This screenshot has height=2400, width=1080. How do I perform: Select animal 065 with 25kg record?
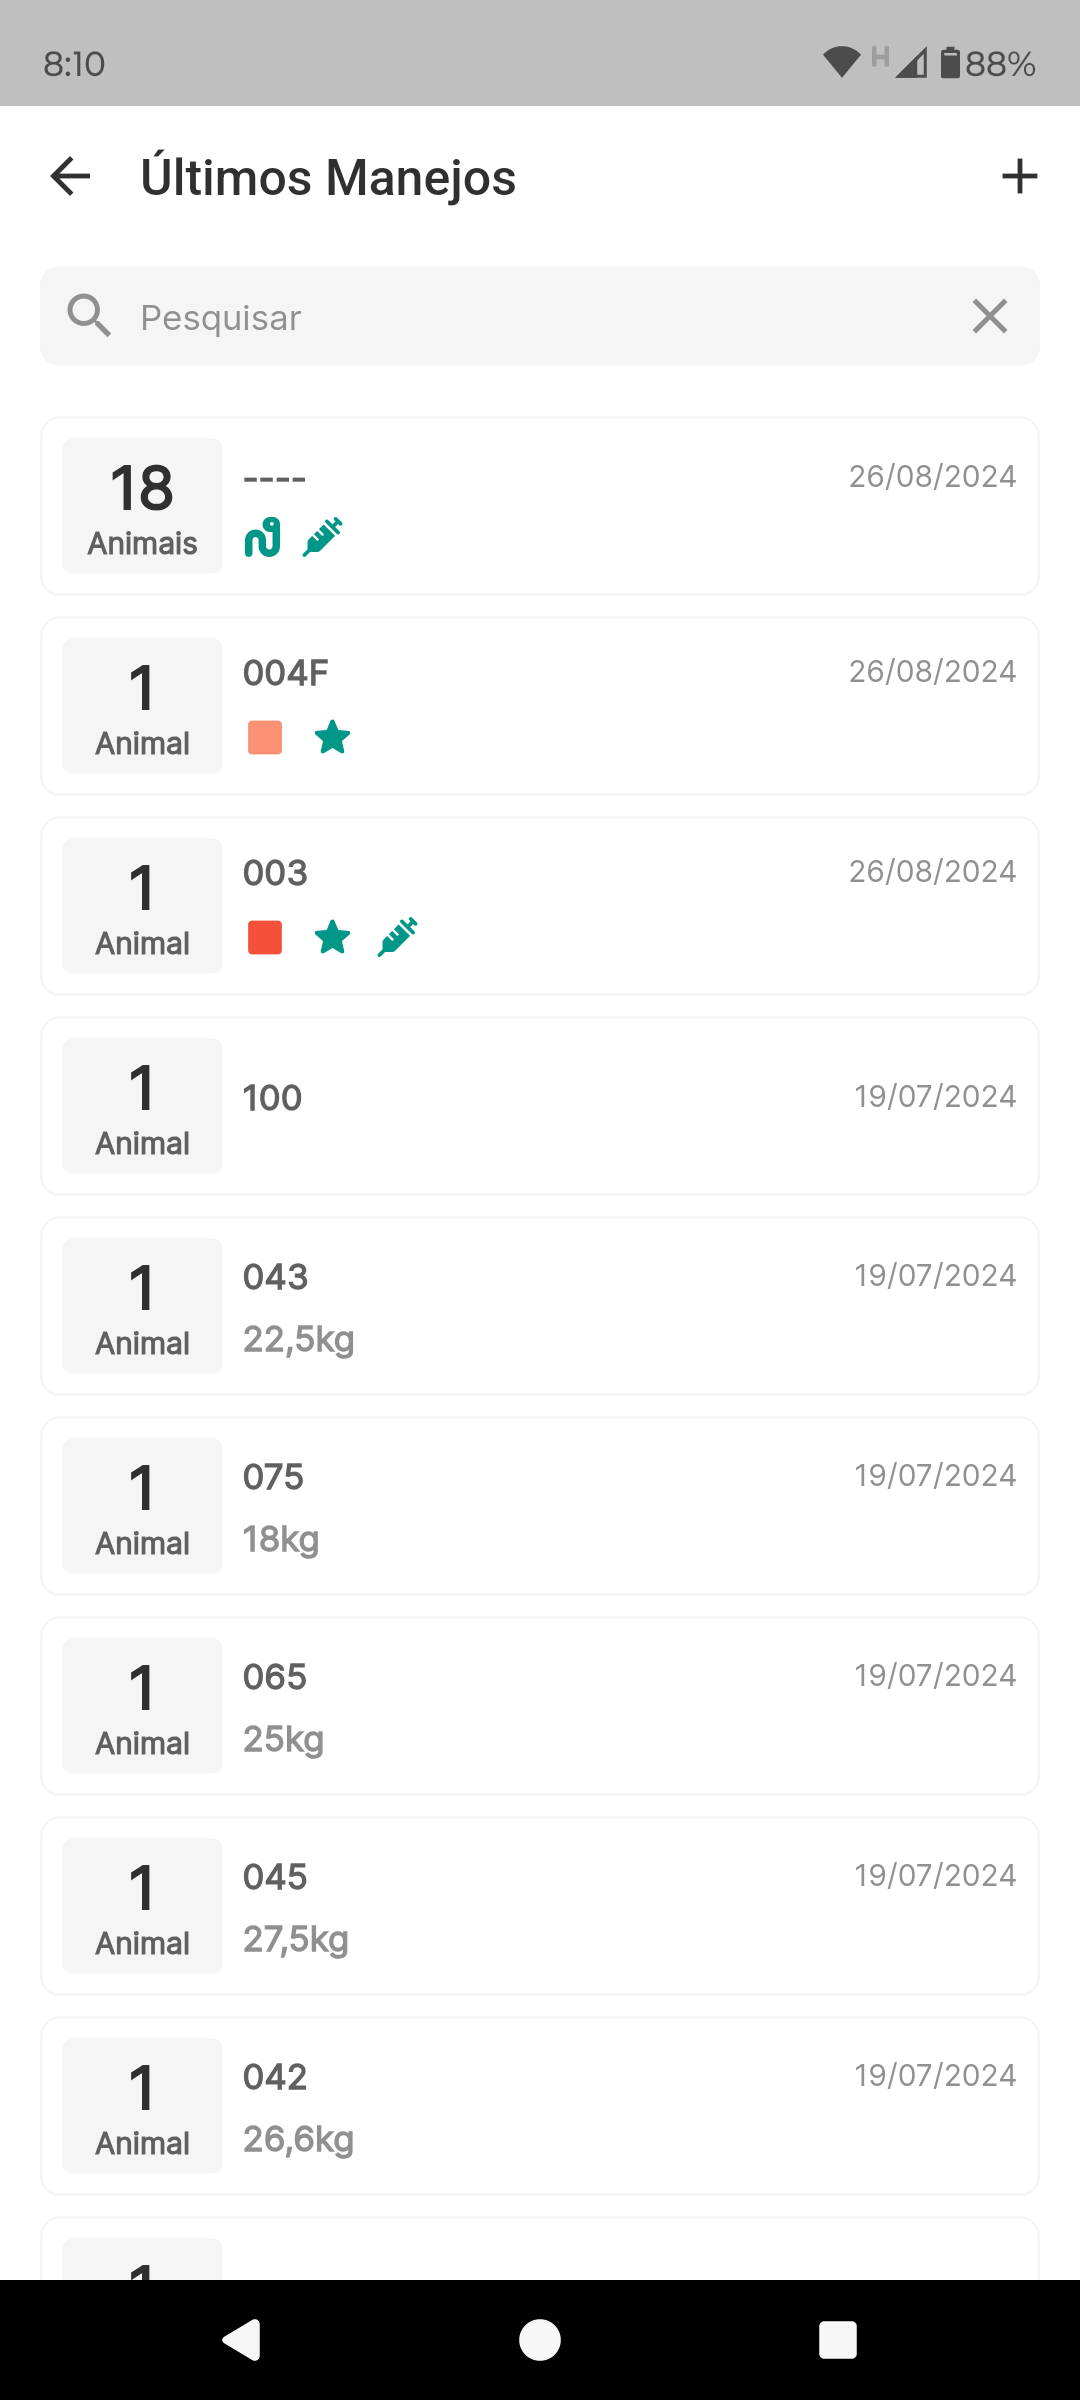[540, 1706]
